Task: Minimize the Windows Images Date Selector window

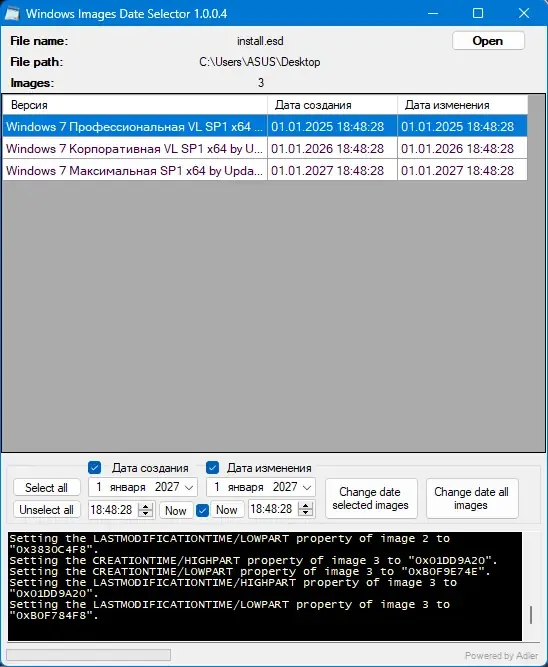Action: pos(433,14)
